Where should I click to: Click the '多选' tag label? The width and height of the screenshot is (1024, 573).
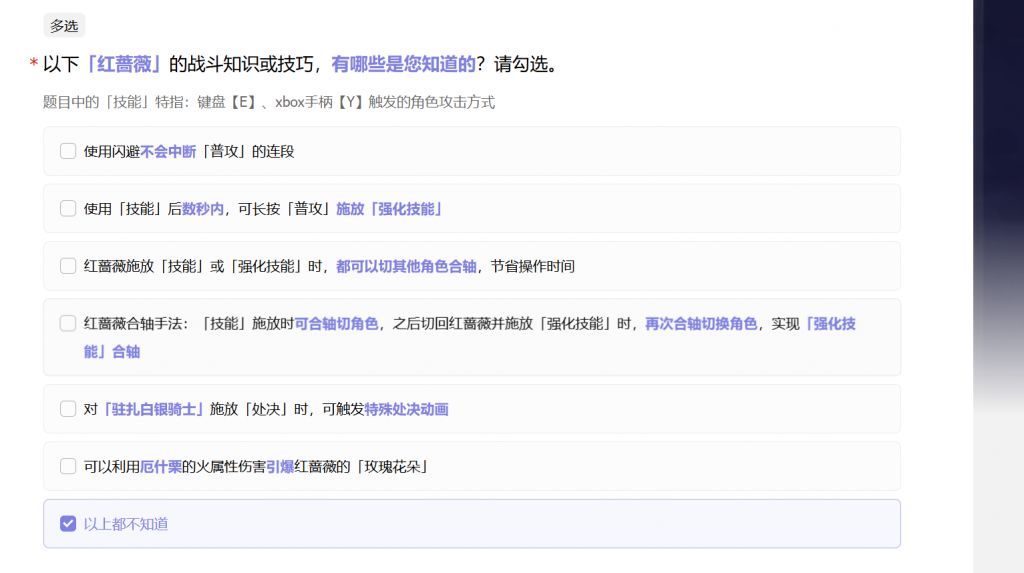tap(64, 25)
